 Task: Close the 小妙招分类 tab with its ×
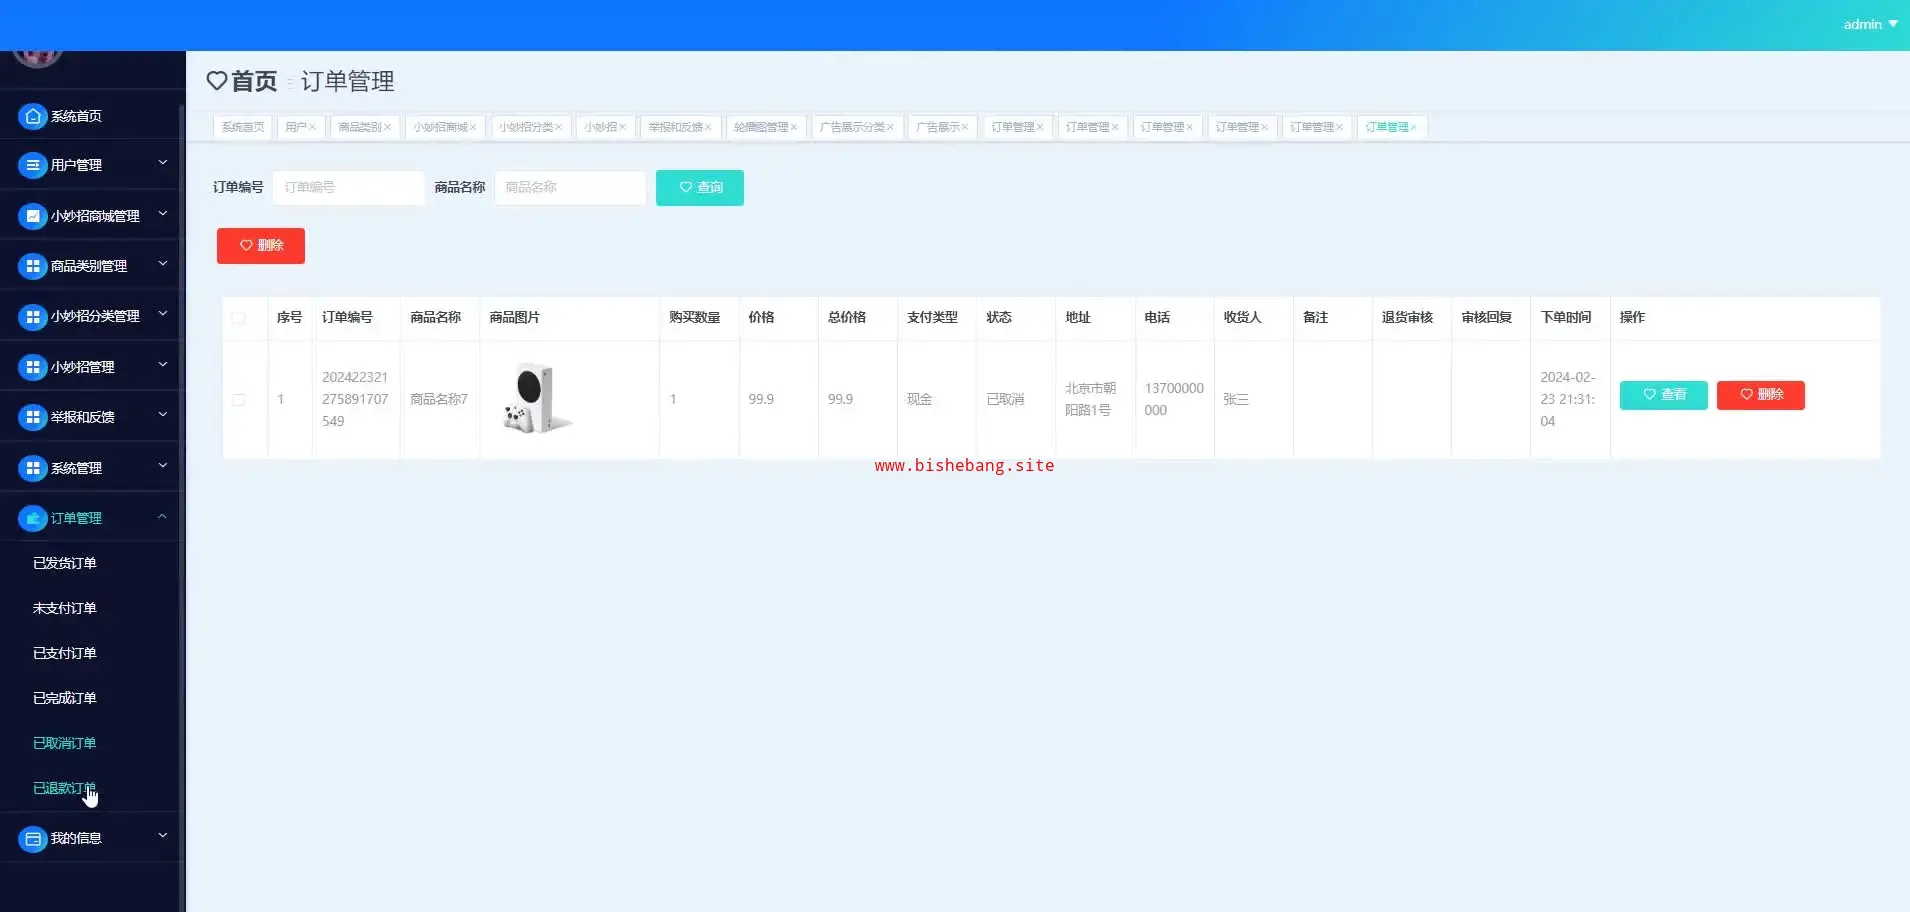click(558, 127)
